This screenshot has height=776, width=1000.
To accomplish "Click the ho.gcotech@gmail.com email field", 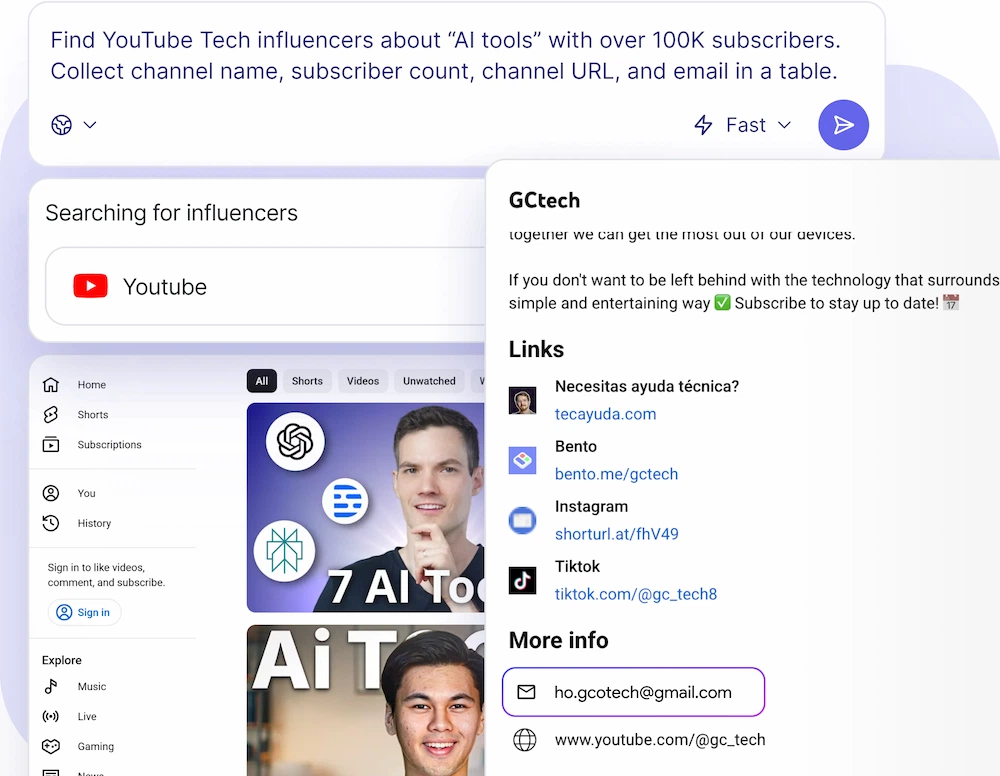I will click(x=633, y=692).
